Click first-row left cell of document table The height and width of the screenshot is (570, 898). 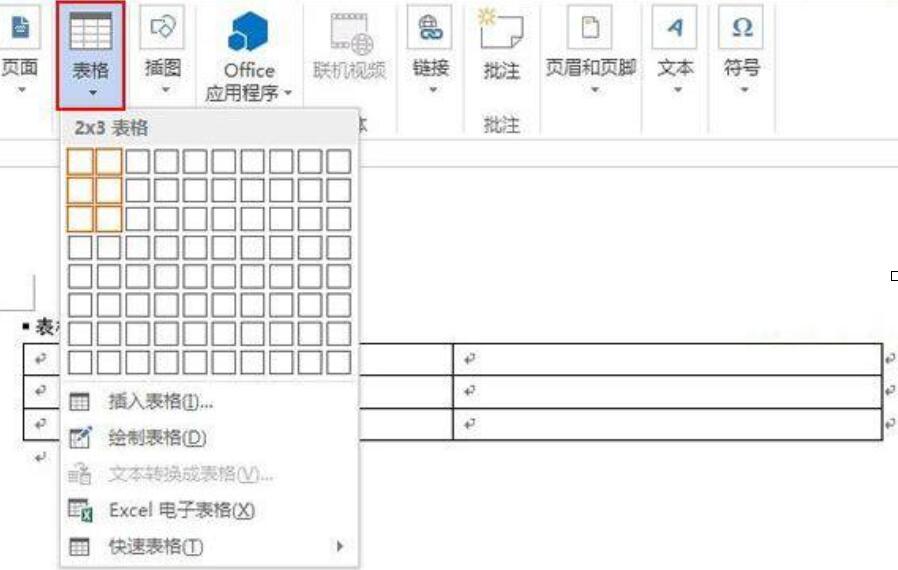pos(41,359)
